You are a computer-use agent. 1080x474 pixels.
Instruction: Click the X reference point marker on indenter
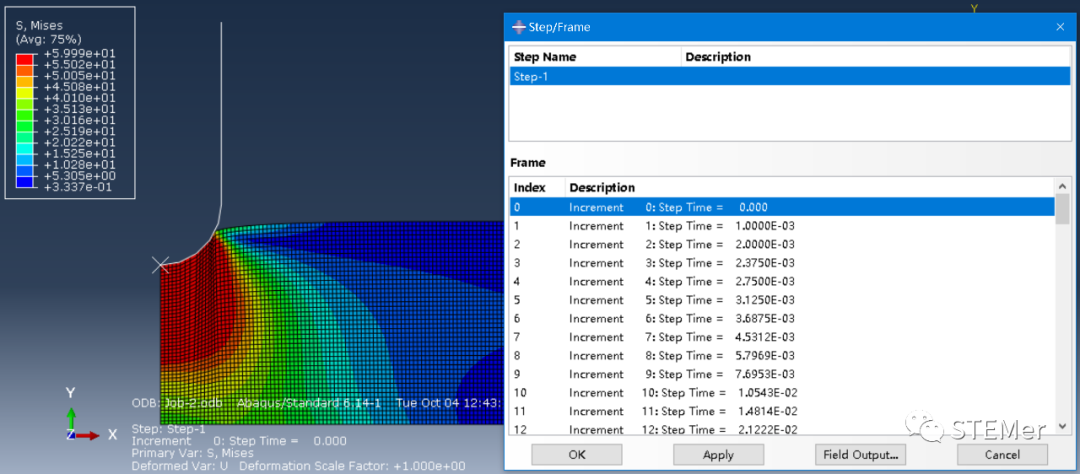click(x=160, y=265)
